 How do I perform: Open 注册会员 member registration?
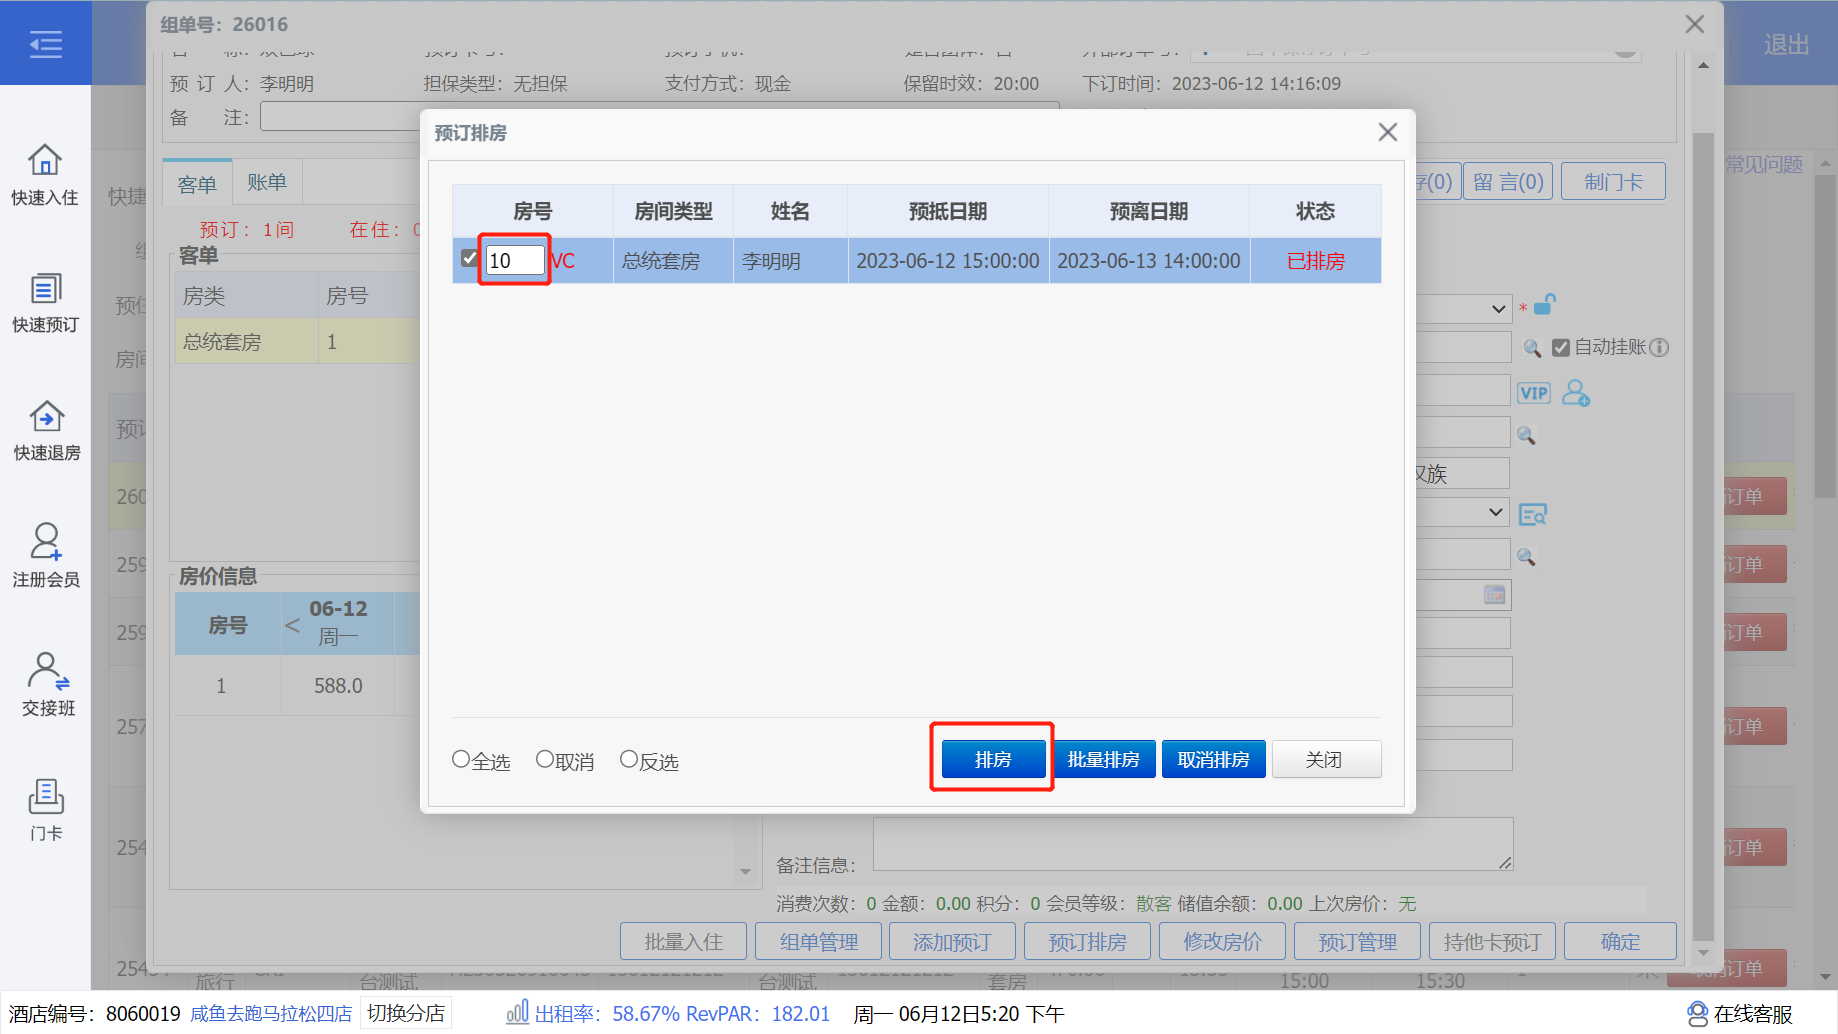[x=45, y=556]
